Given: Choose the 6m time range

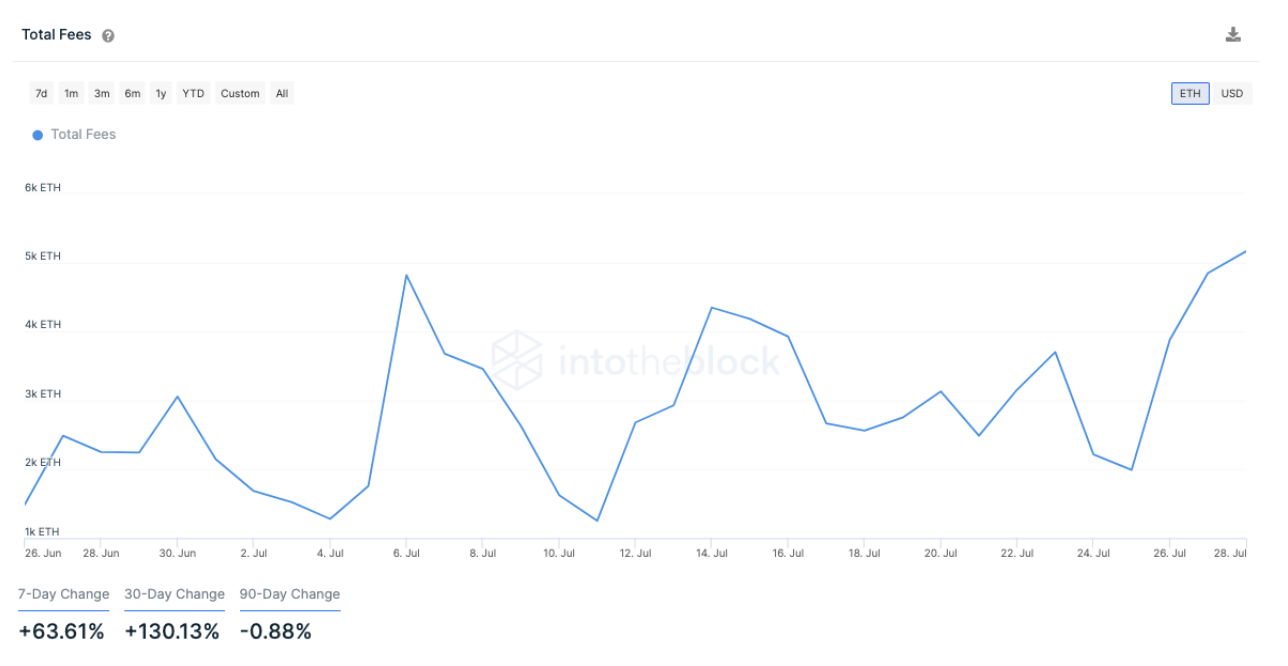Looking at the screenshot, I should 132,94.
